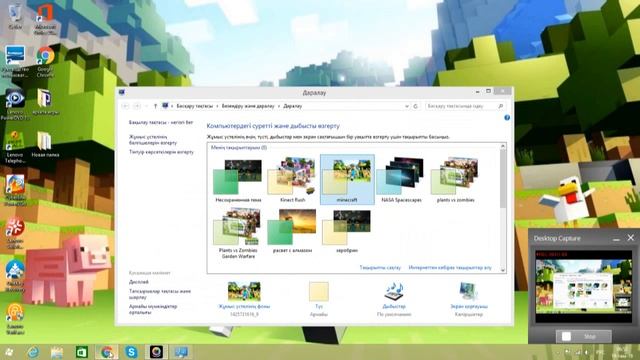Viewport: 640px width, 360px height.
Task: Open the Google Chrome desktop shortcut
Action: tap(45, 62)
